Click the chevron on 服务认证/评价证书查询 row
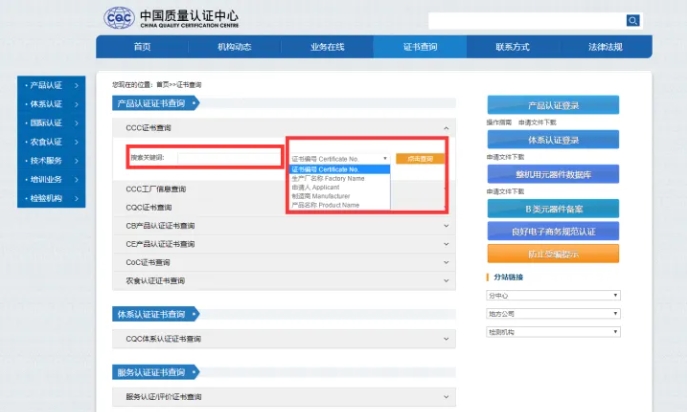 pos(446,397)
